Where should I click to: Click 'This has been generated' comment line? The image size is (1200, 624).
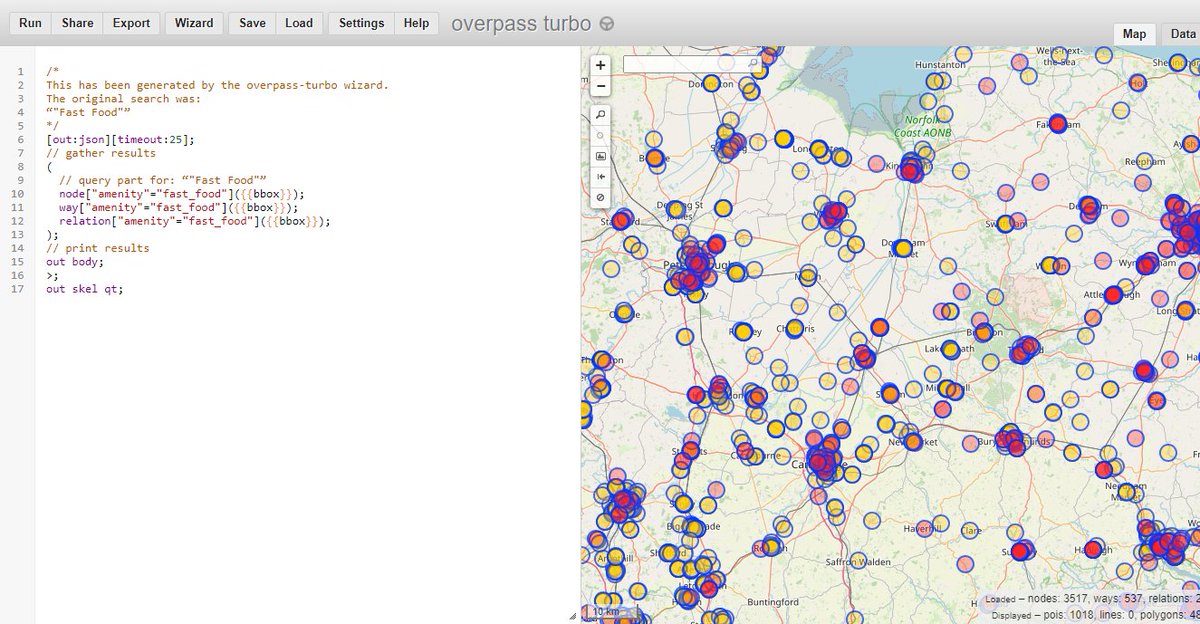click(217, 85)
